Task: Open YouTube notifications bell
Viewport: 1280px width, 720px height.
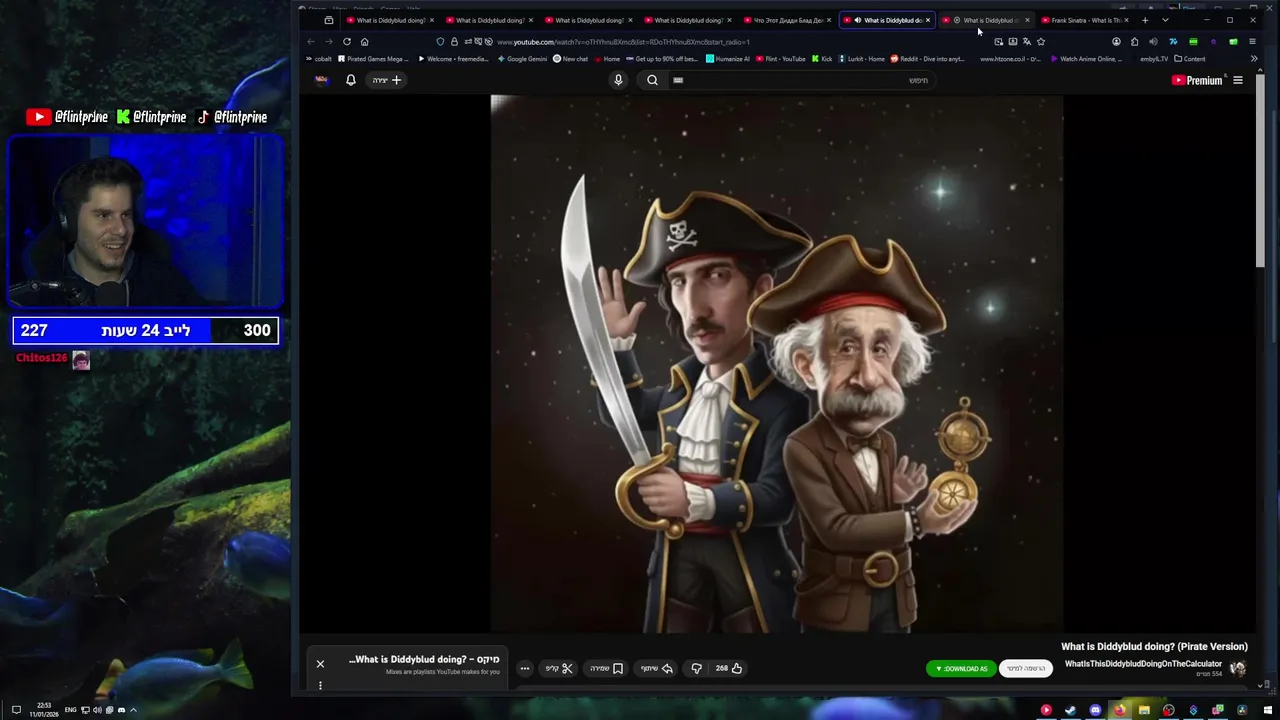Action: pos(351,80)
